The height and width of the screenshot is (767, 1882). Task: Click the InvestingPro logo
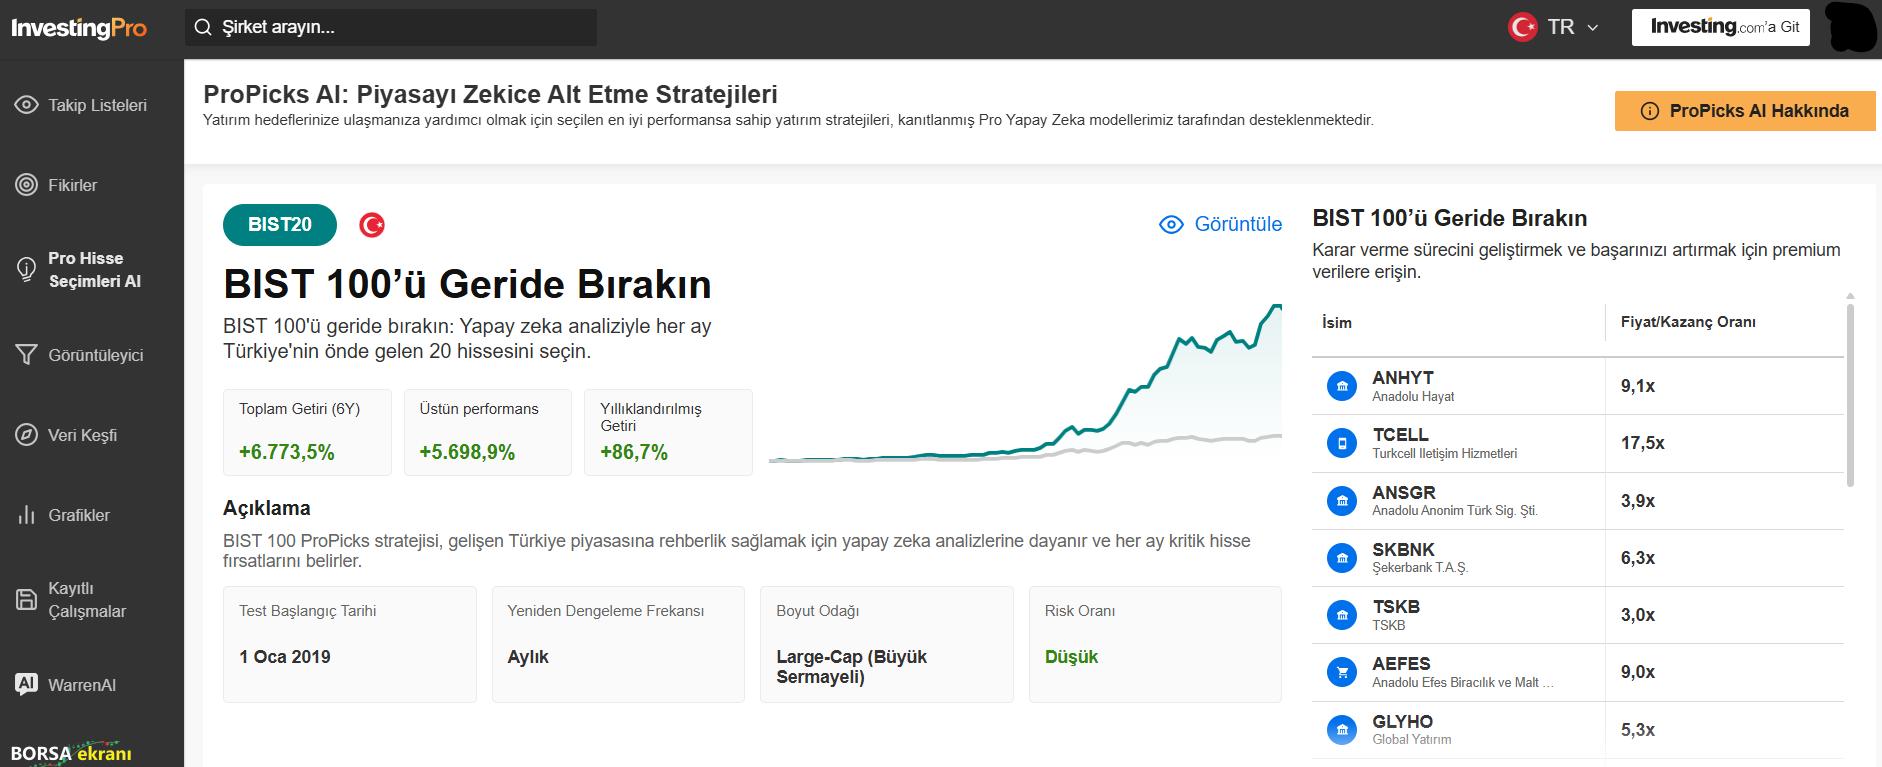pos(79,28)
